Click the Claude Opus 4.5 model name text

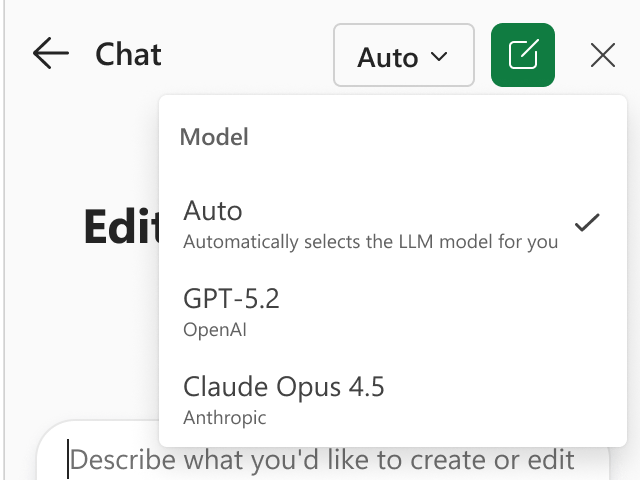[284, 386]
